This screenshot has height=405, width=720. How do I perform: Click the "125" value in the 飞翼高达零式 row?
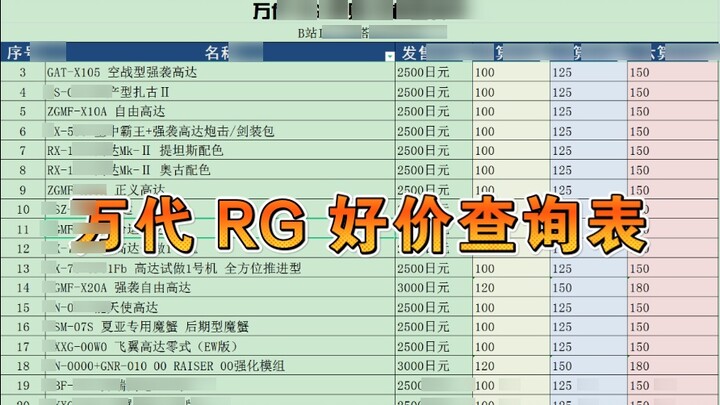(589, 346)
